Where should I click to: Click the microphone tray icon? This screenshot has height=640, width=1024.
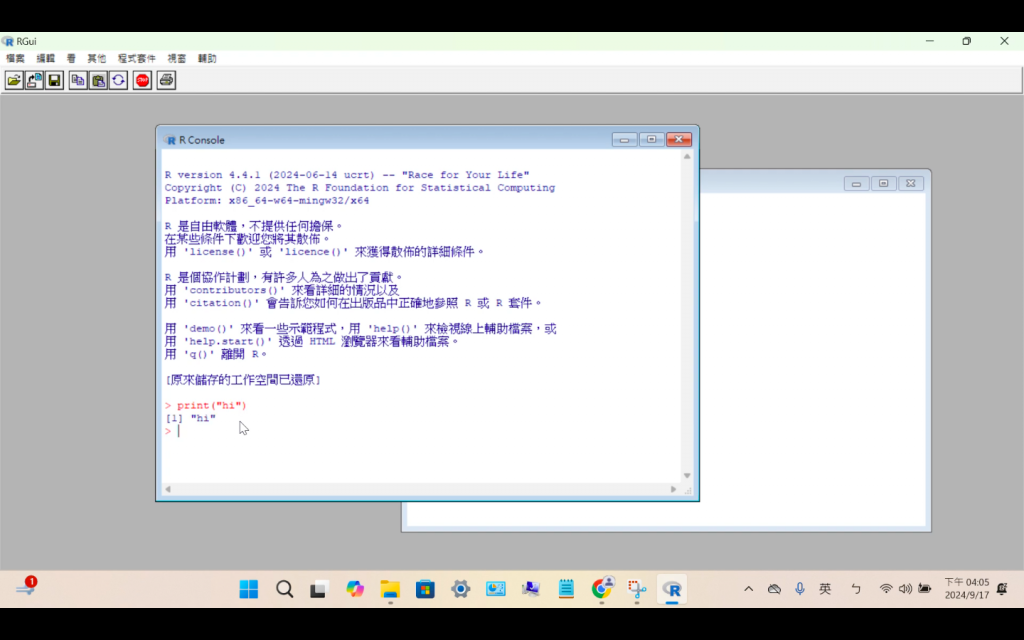(800, 589)
